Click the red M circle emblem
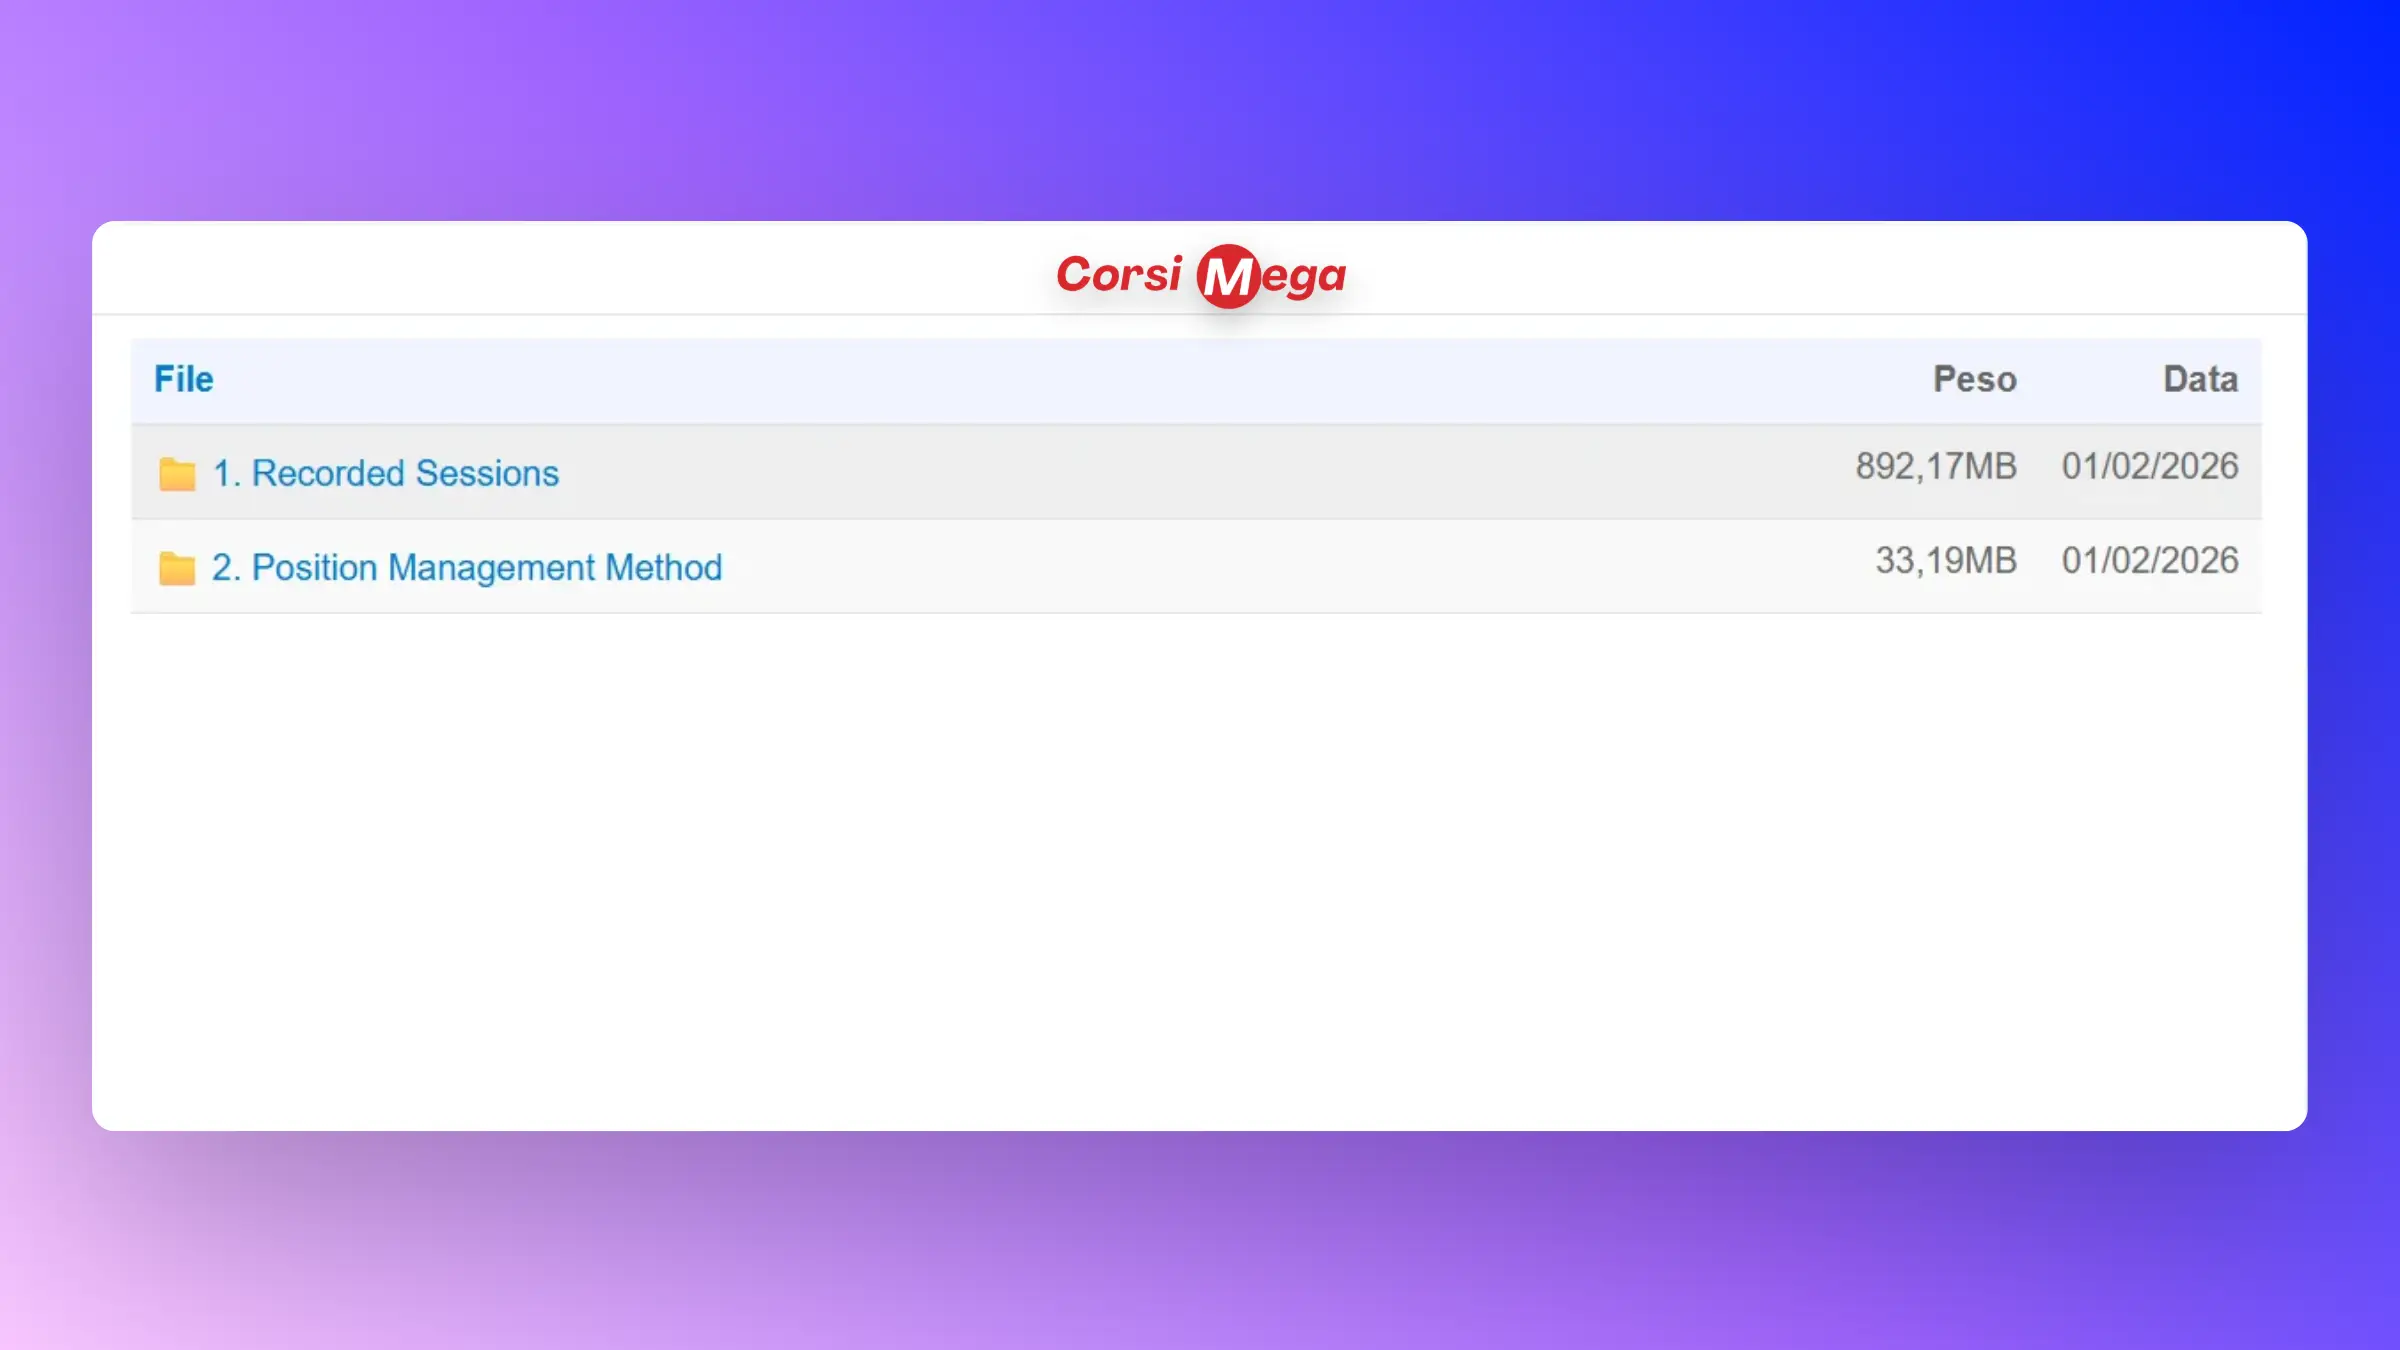2400x1350 pixels. pos(1227,276)
